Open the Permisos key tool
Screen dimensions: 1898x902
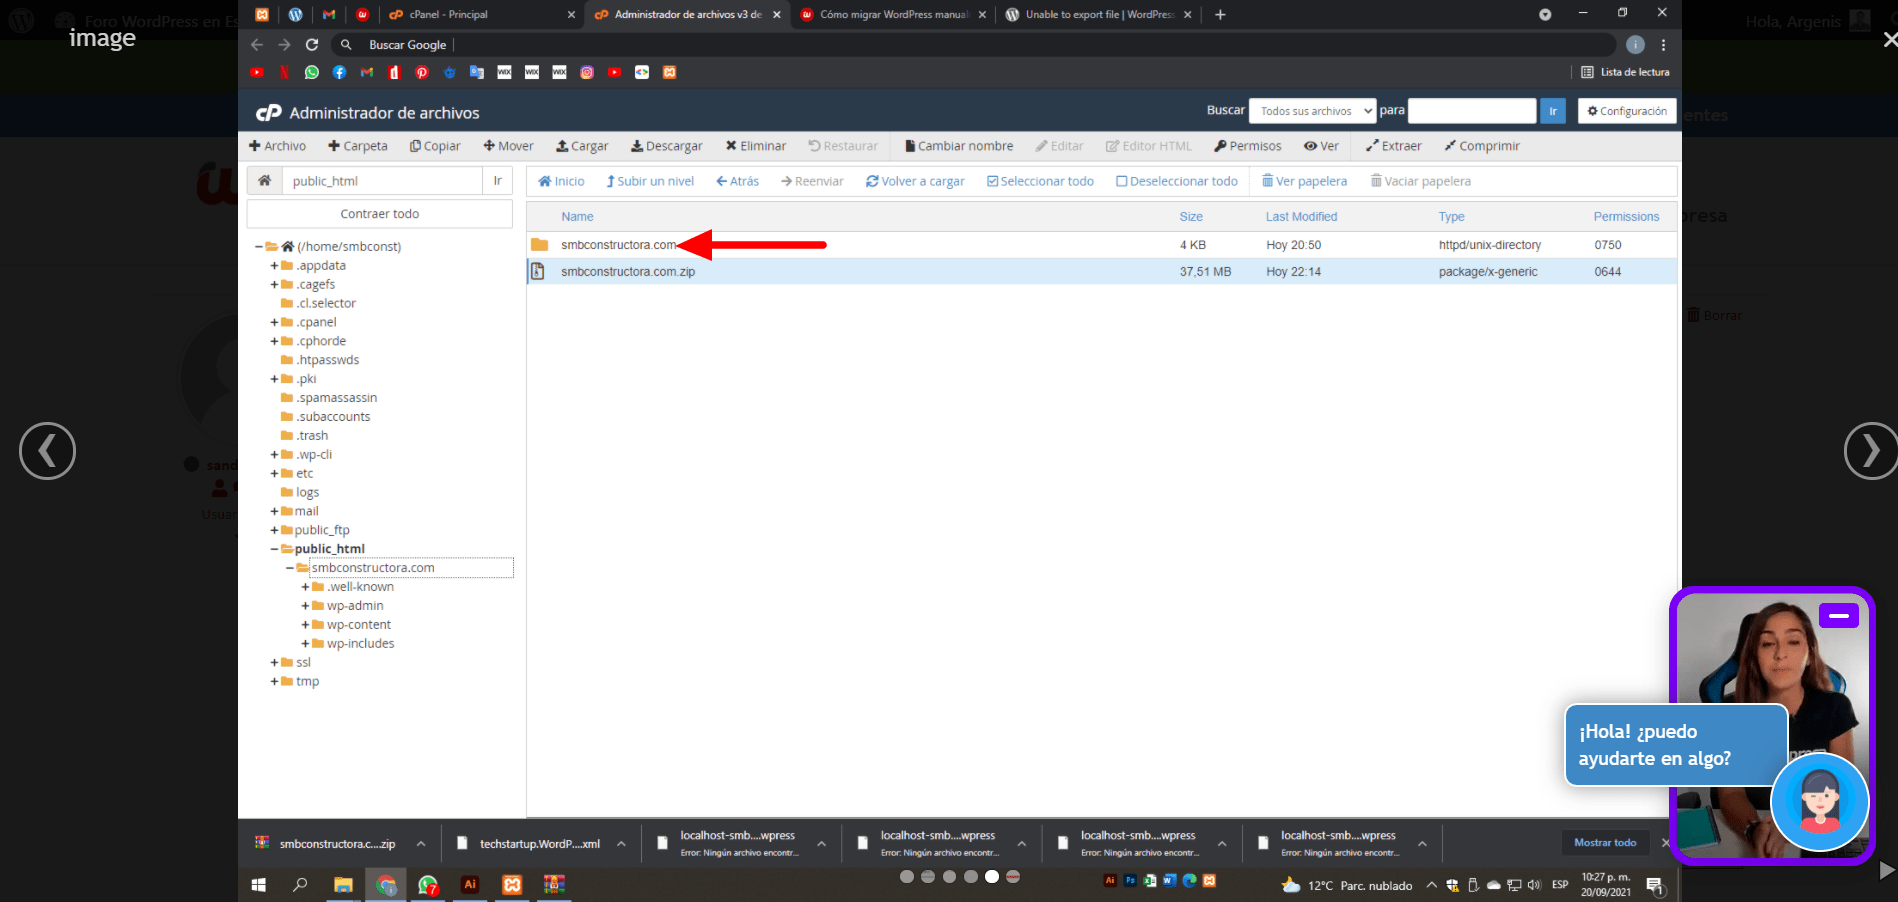[x=1247, y=146]
